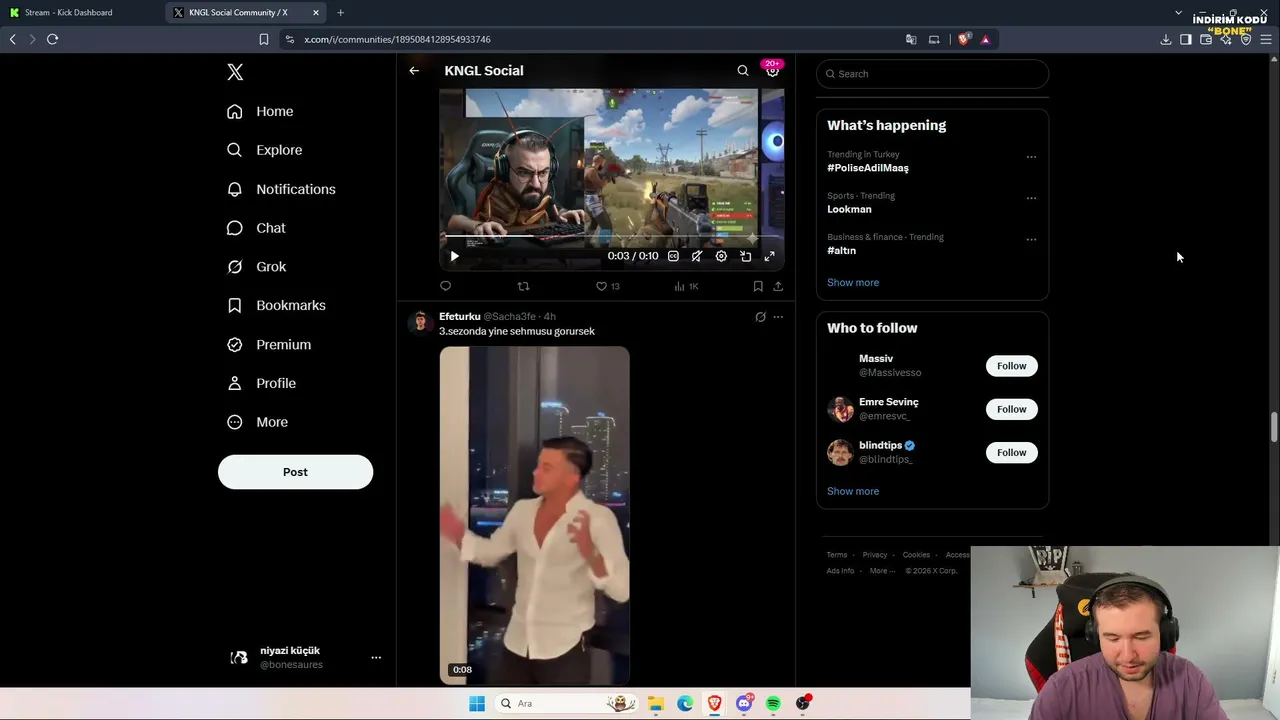Enter fullscreen on the video
Viewport: 1280px width, 720px height.
(x=769, y=256)
